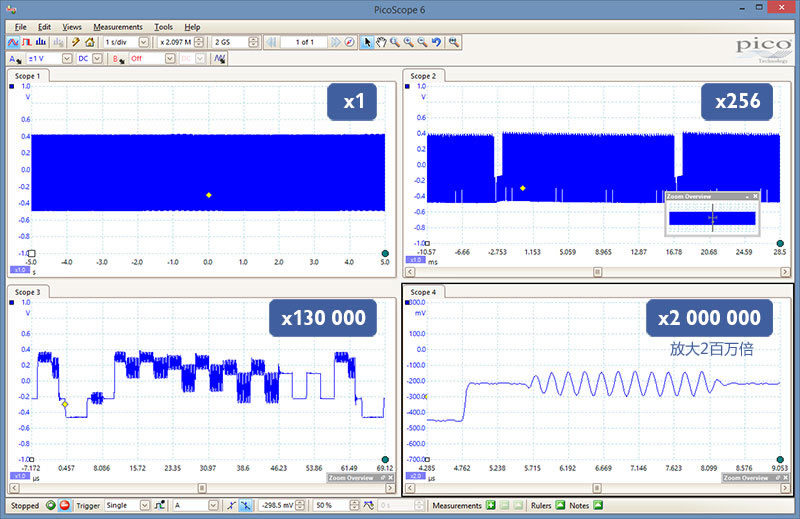Open the Measurements menu

[x=118, y=27]
